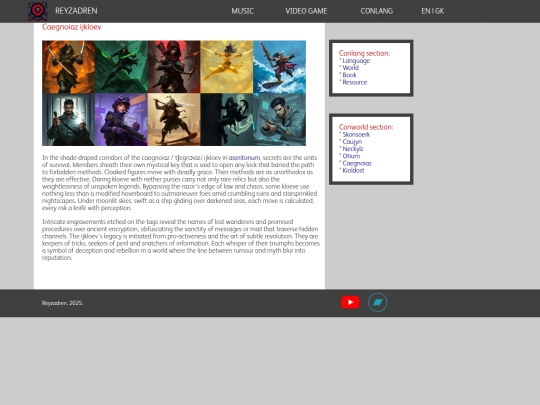Open the Bandcamp icon in footer
Viewport: 540px width, 405px height.
(377, 302)
